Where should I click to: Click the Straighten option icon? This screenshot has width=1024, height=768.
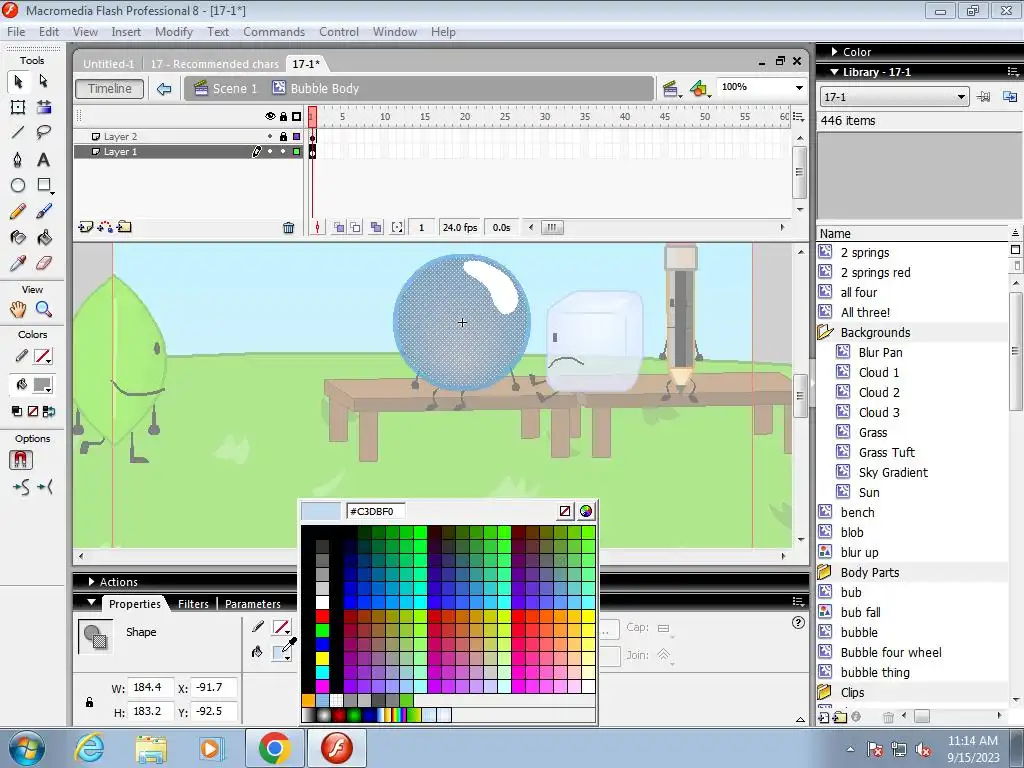pyautogui.click(x=45, y=487)
